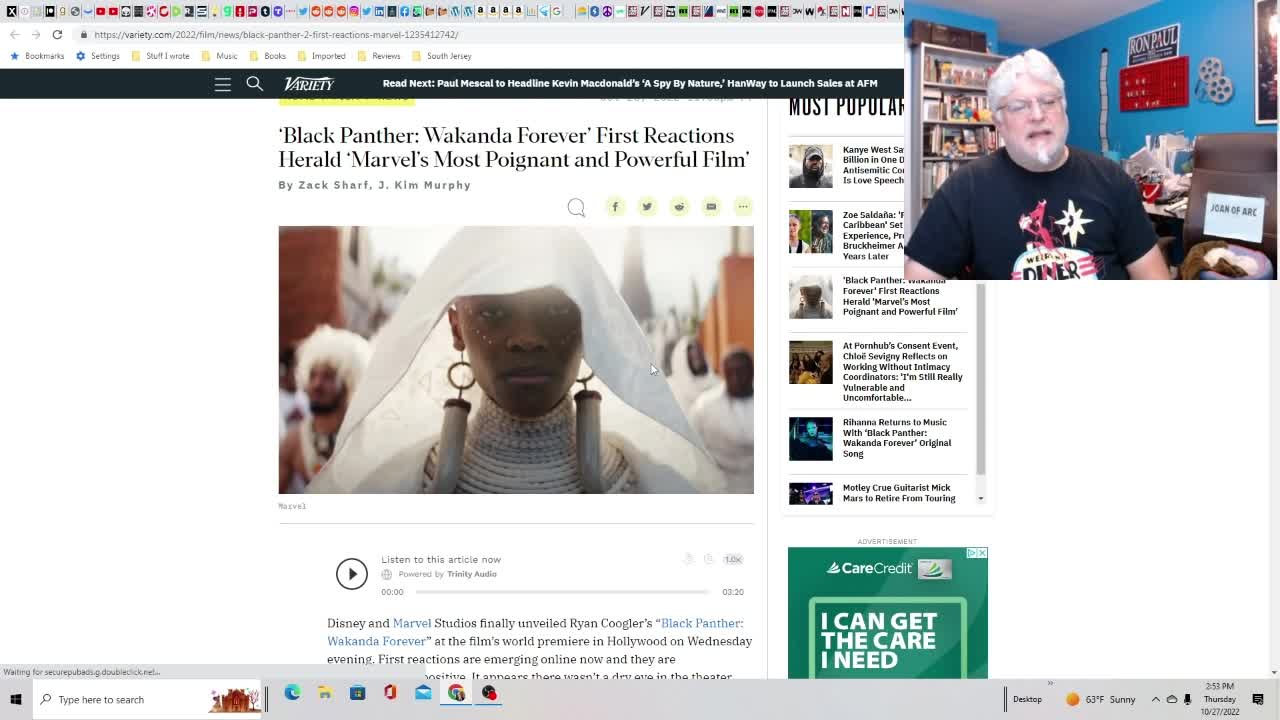Open Settings from the bookmarks bar

[x=98, y=56]
